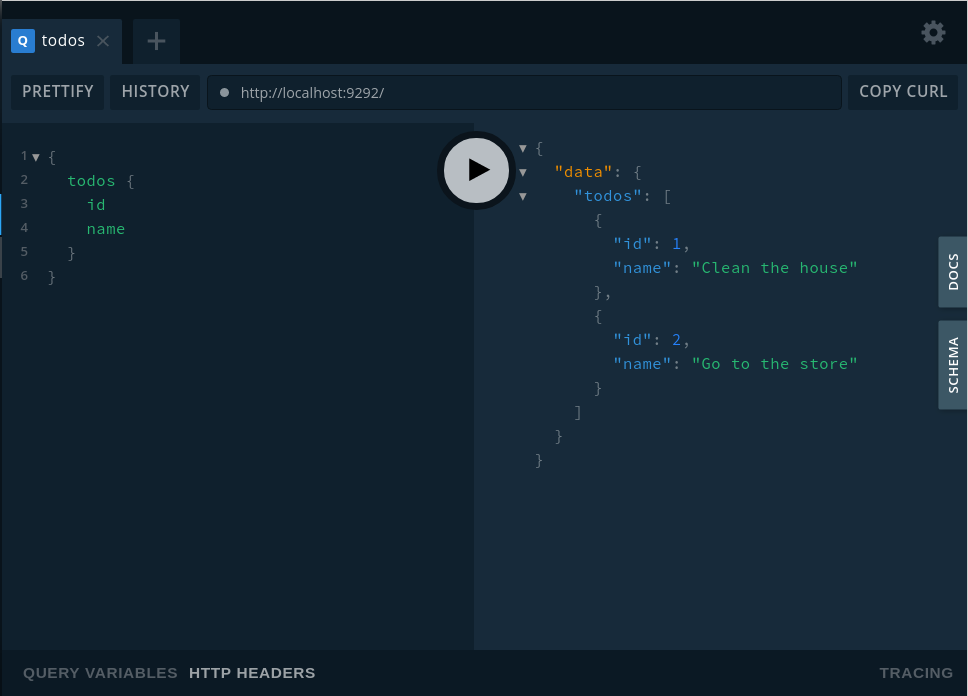This screenshot has width=968, height=696.
Task: Open the SCHEMA side panel
Action: [x=952, y=365]
